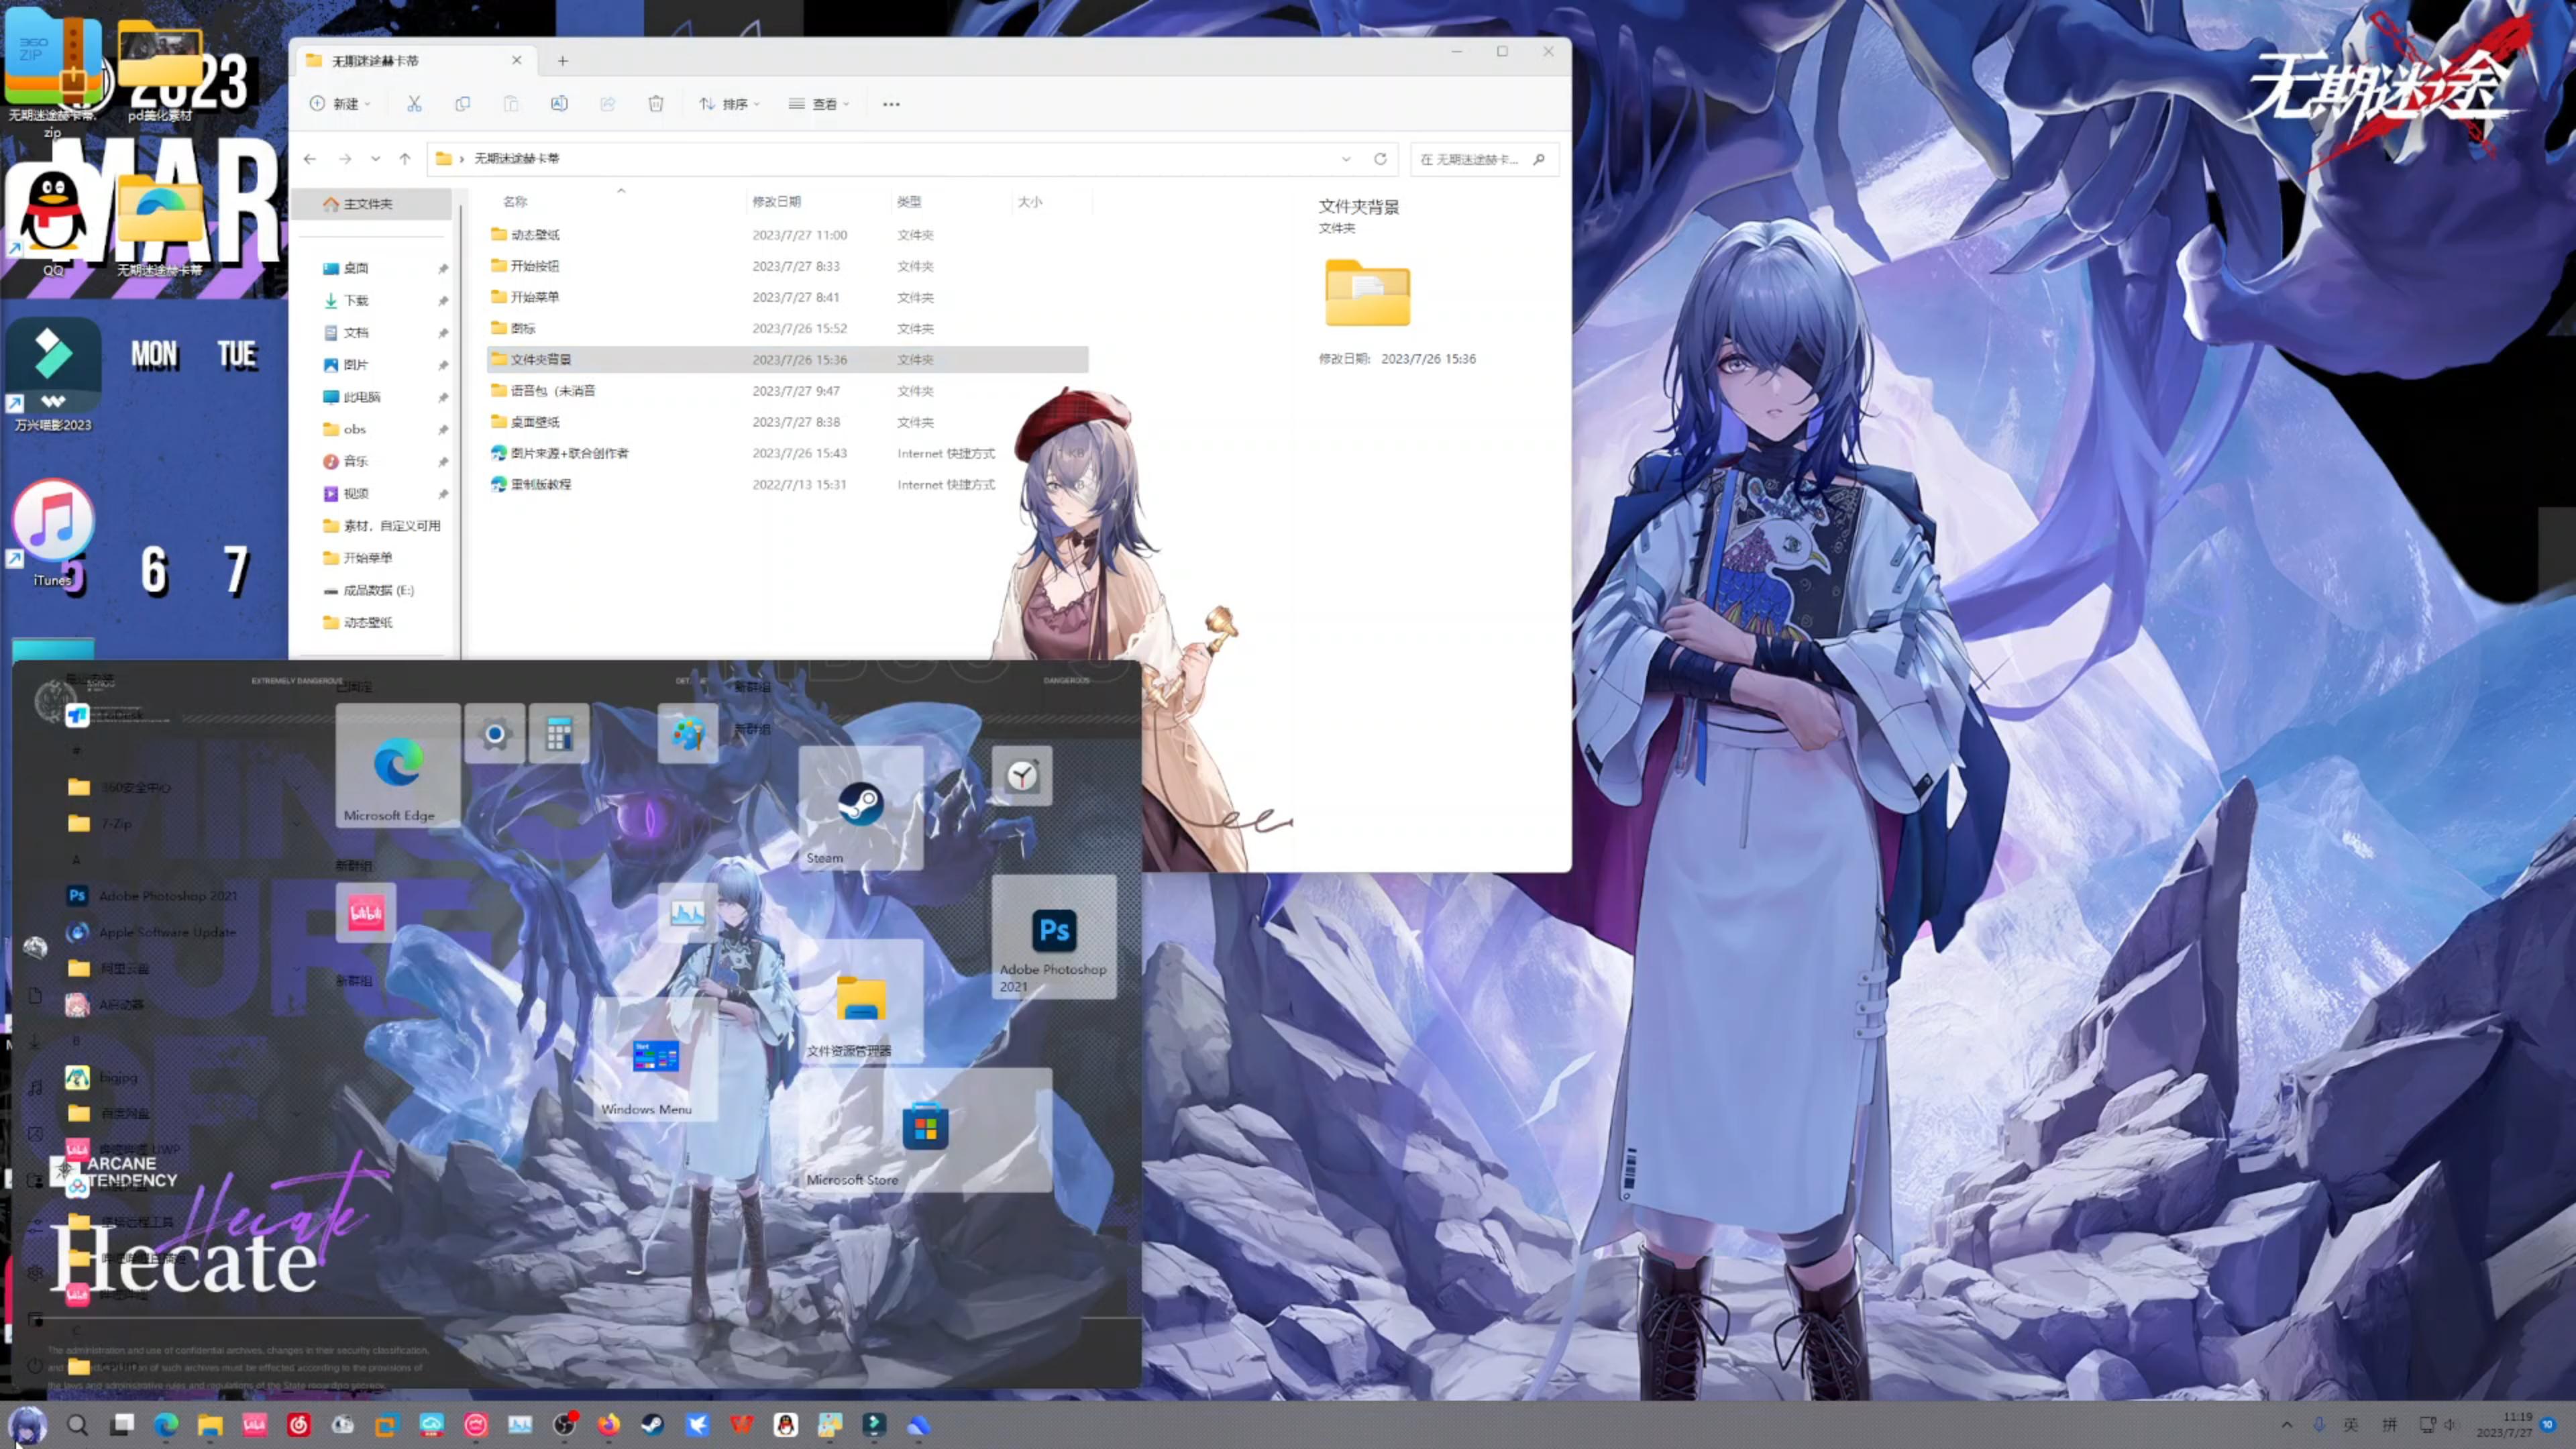Click the Copy icon in Explorer toolbar
The width and height of the screenshot is (2576, 1449).
click(x=462, y=104)
